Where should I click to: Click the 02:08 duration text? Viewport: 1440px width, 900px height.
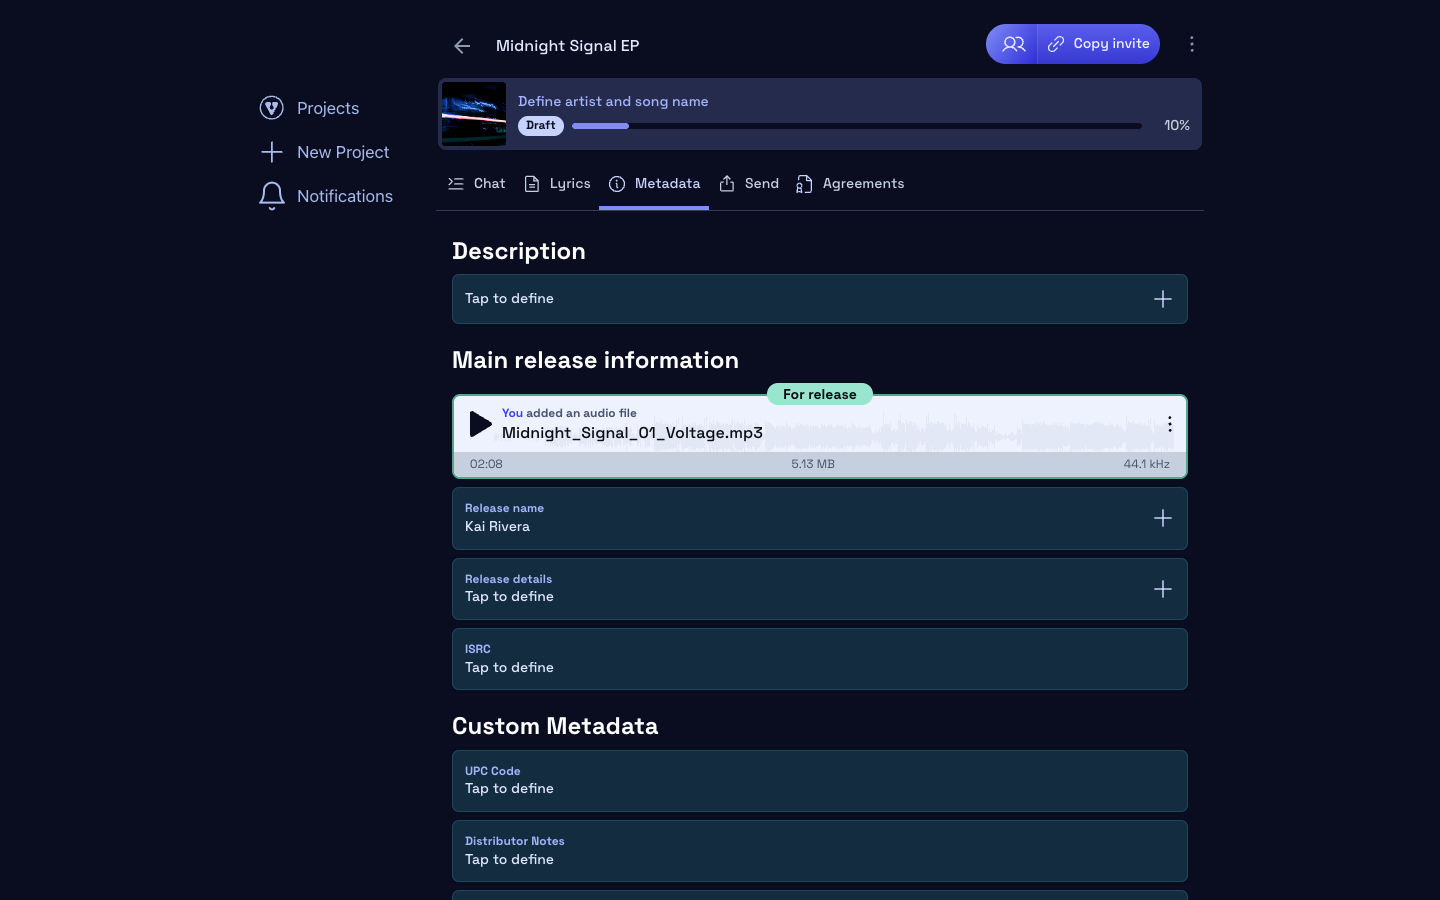coord(486,464)
